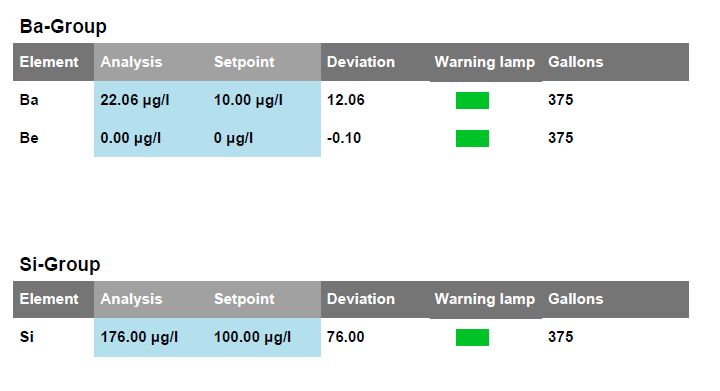Click the Ba-Group section title

pyautogui.click(x=63, y=27)
